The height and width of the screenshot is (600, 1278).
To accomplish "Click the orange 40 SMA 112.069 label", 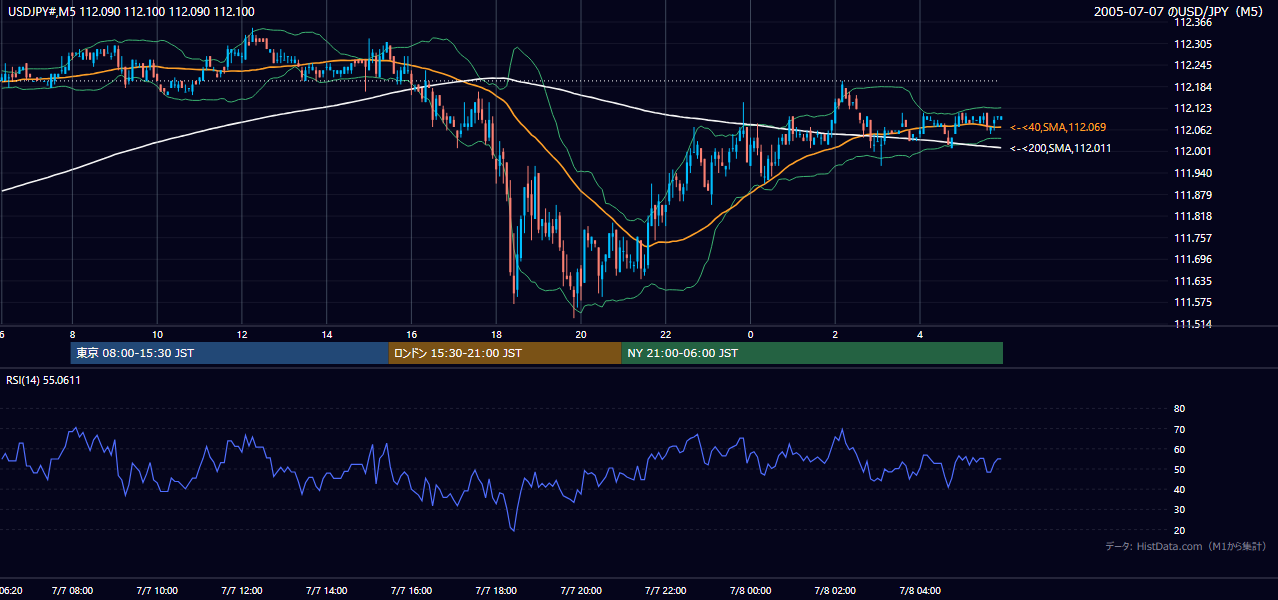I will (1058, 127).
